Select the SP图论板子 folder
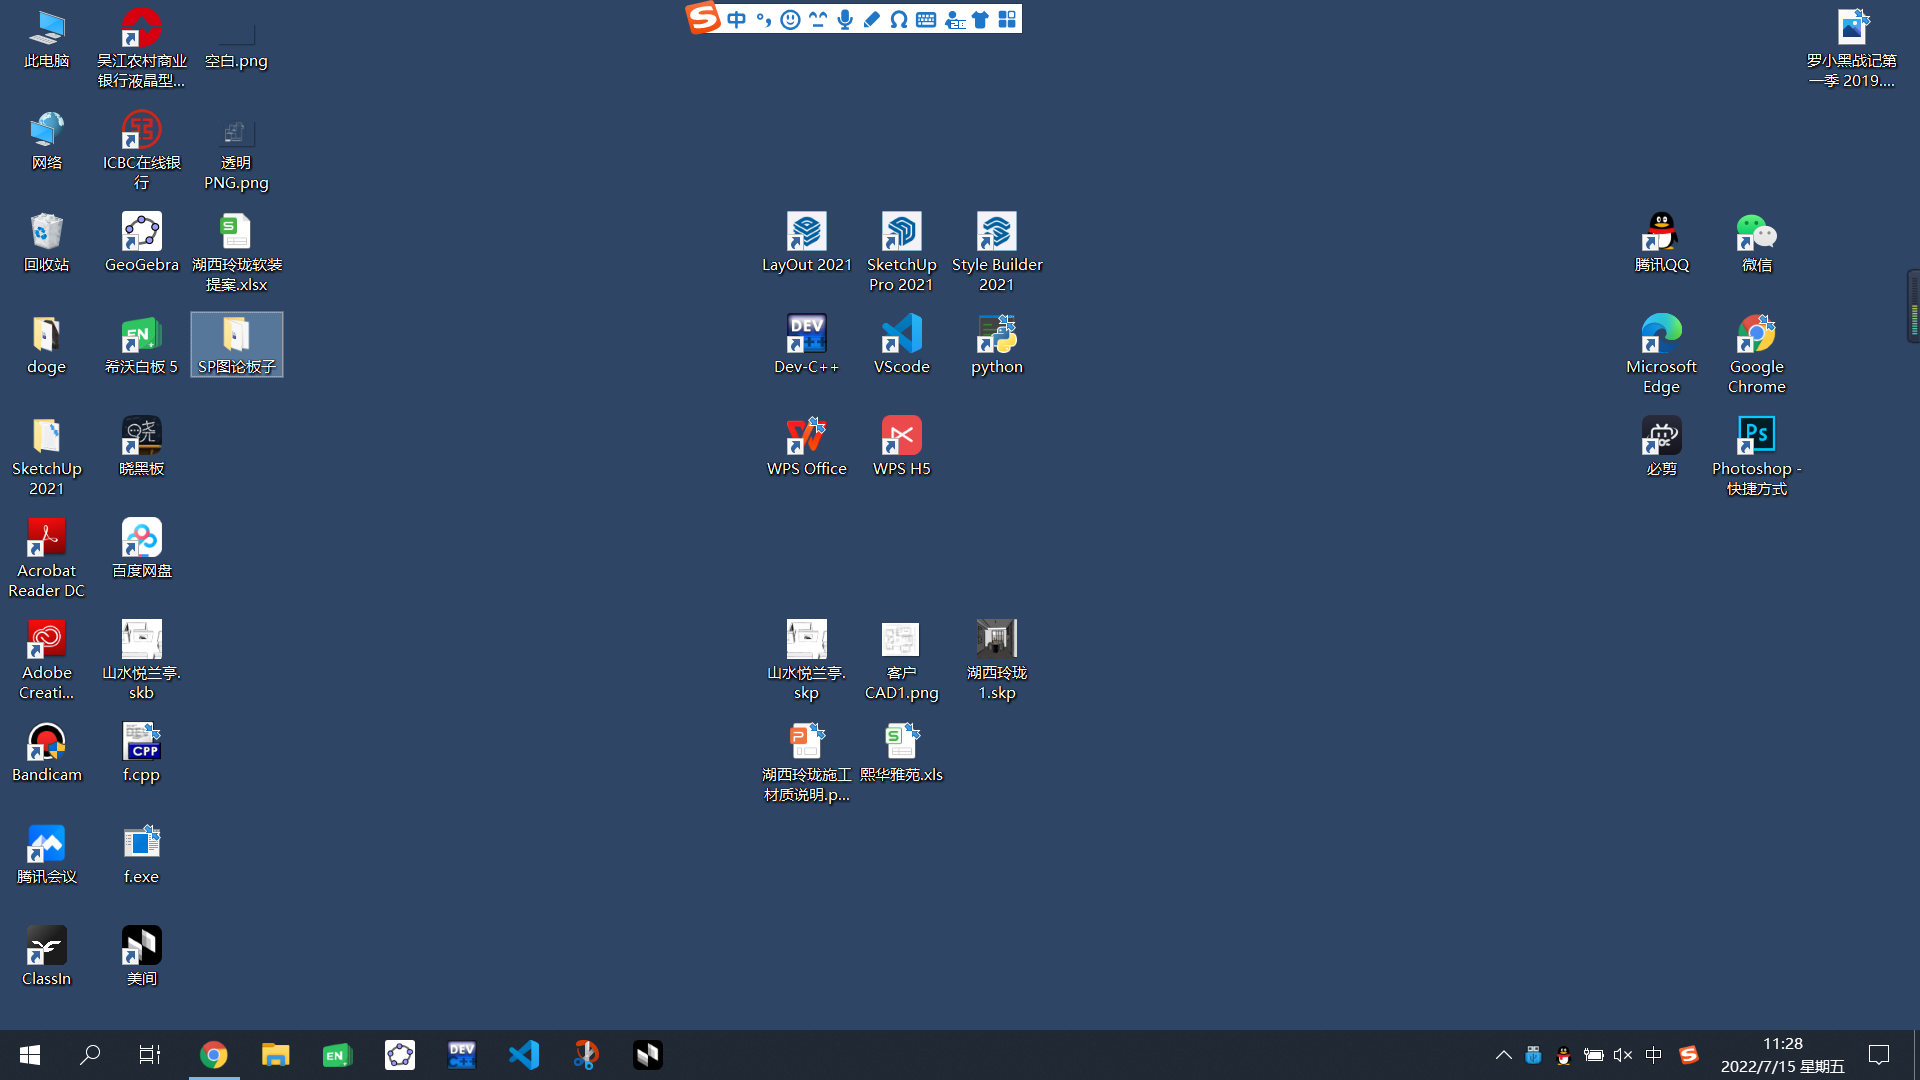1920x1080 pixels. (236, 346)
